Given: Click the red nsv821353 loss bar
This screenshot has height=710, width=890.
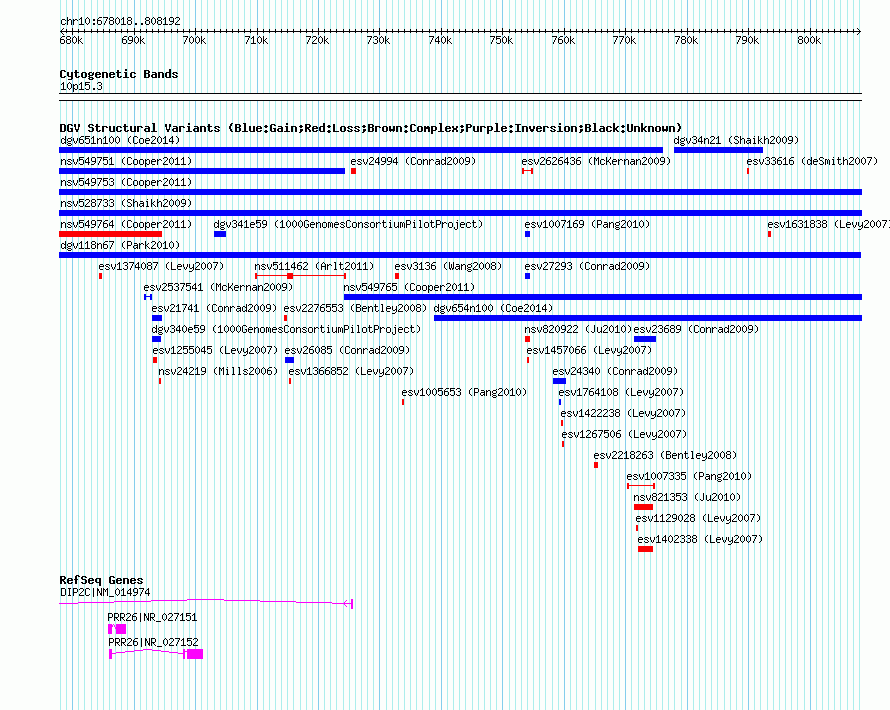Looking at the screenshot, I should click(643, 507).
